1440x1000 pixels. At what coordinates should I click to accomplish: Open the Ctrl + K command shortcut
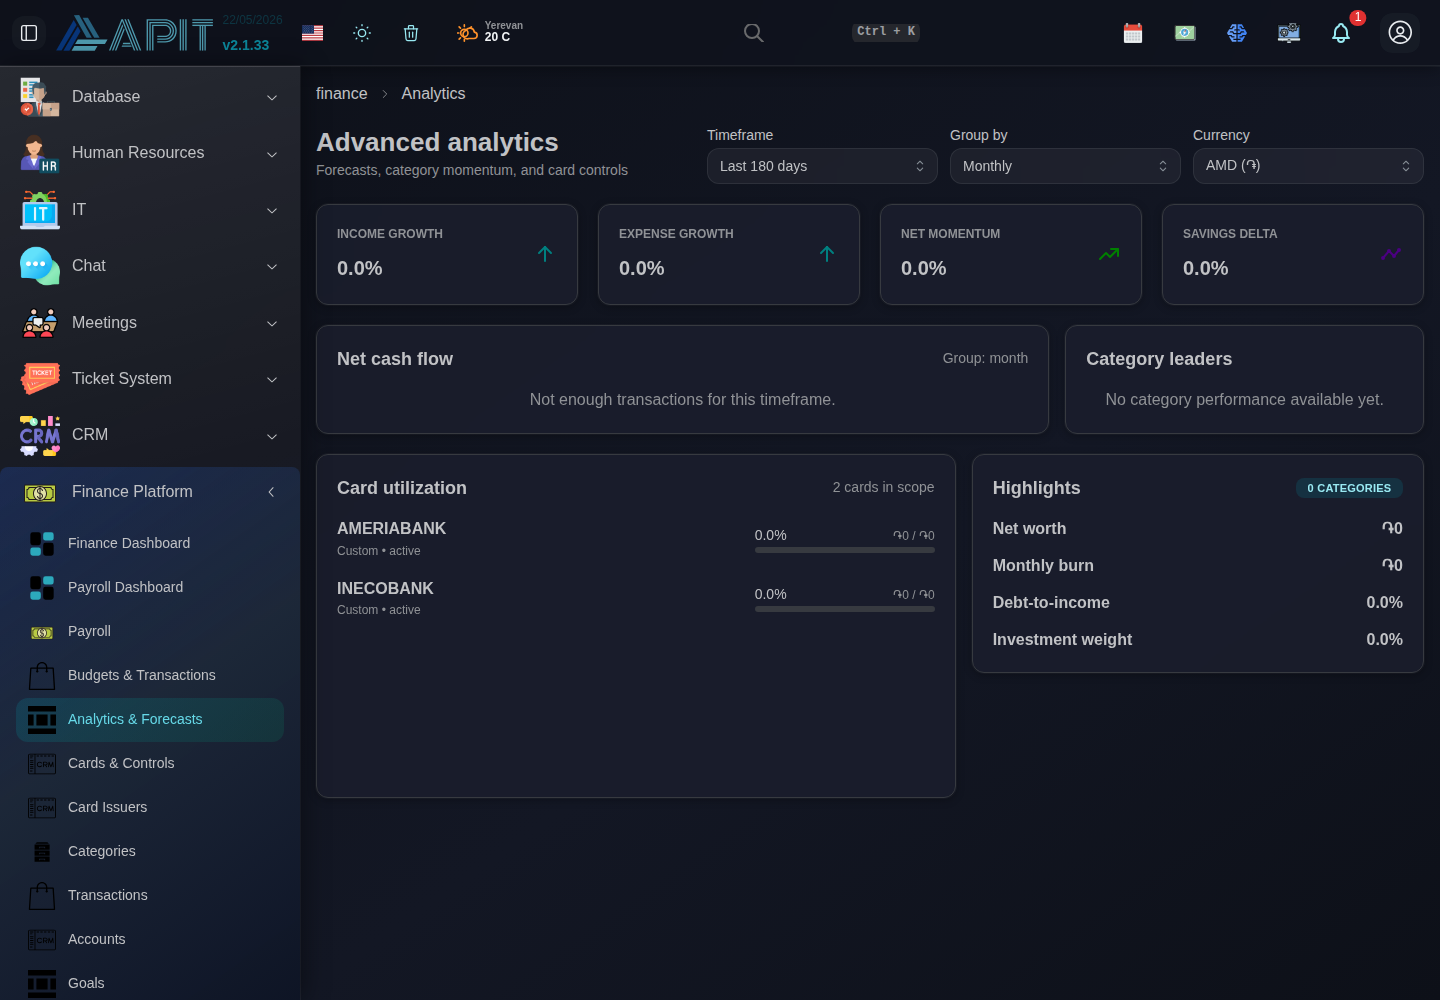tap(886, 32)
